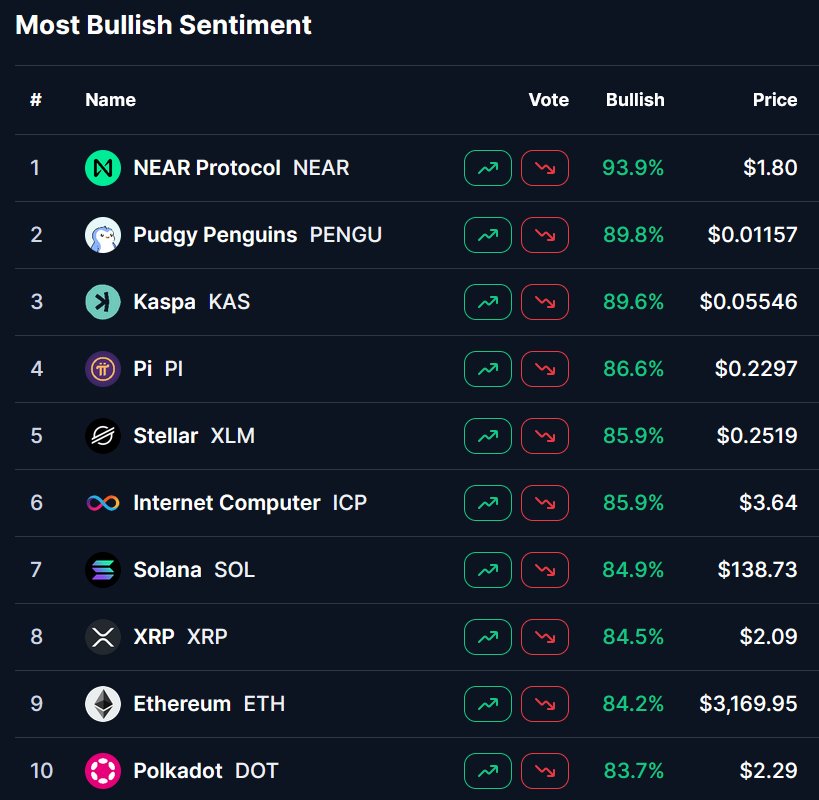The height and width of the screenshot is (800, 819).
Task: Click the Solana coin logo
Action: [x=103, y=570]
